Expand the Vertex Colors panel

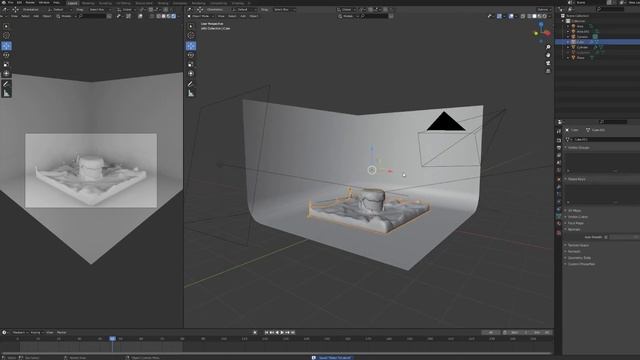[577, 217]
